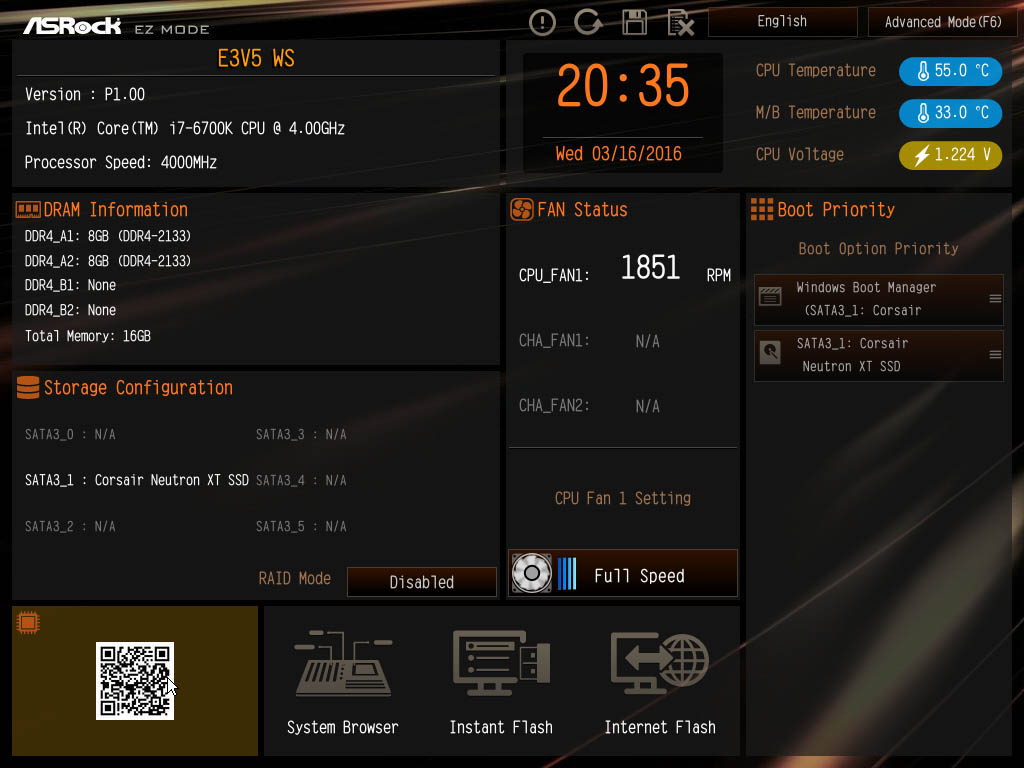Image resolution: width=1024 pixels, height=768 pixels.
Task: Click the Version : P1.00 text
Action: (85, 95)
